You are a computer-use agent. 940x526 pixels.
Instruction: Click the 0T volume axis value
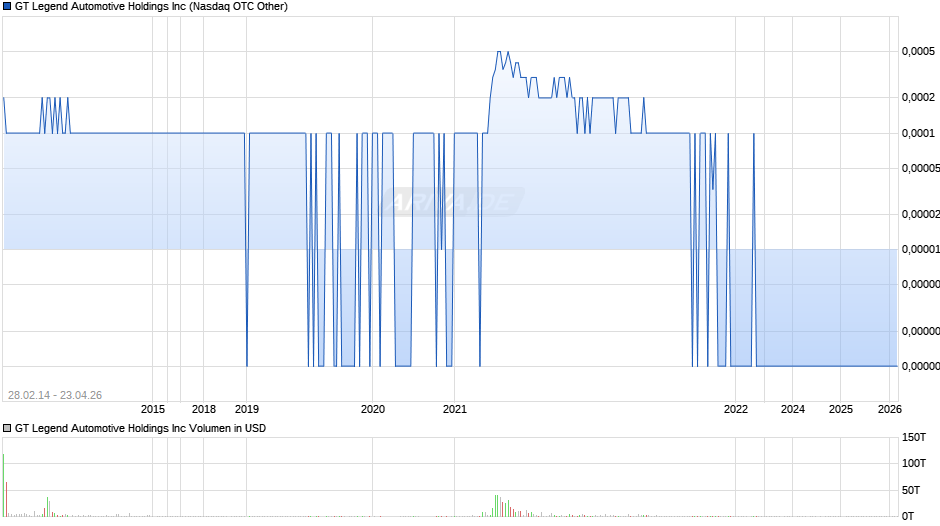point(908,516)
